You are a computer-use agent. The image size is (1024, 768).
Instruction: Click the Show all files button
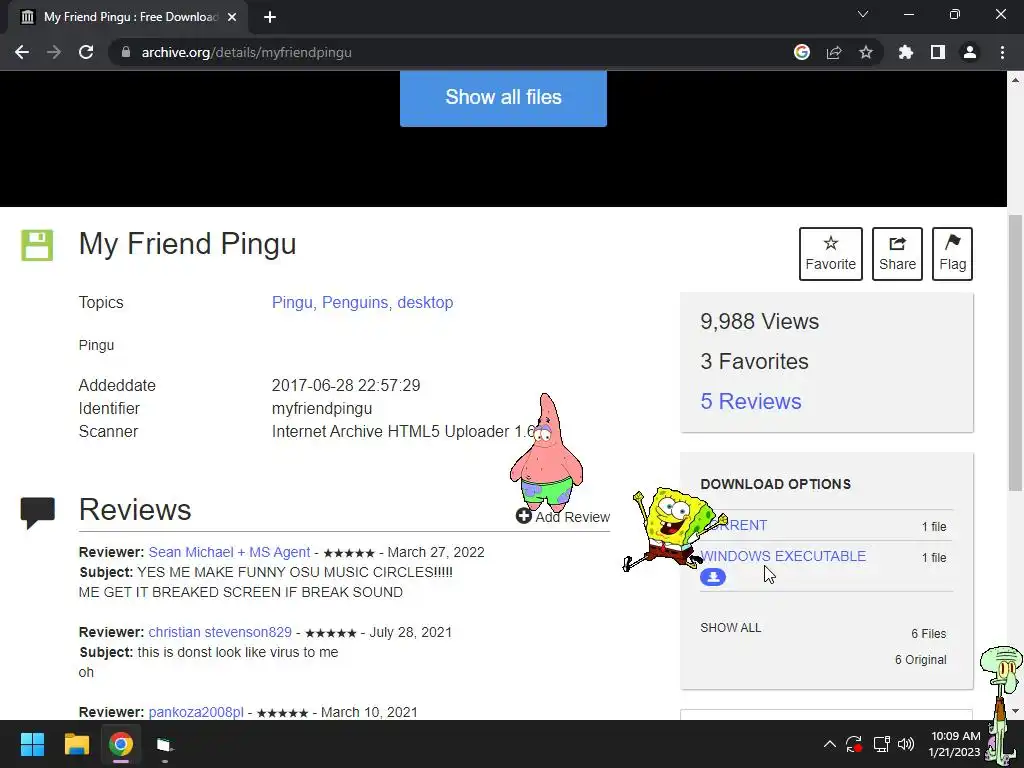[503, 98]
